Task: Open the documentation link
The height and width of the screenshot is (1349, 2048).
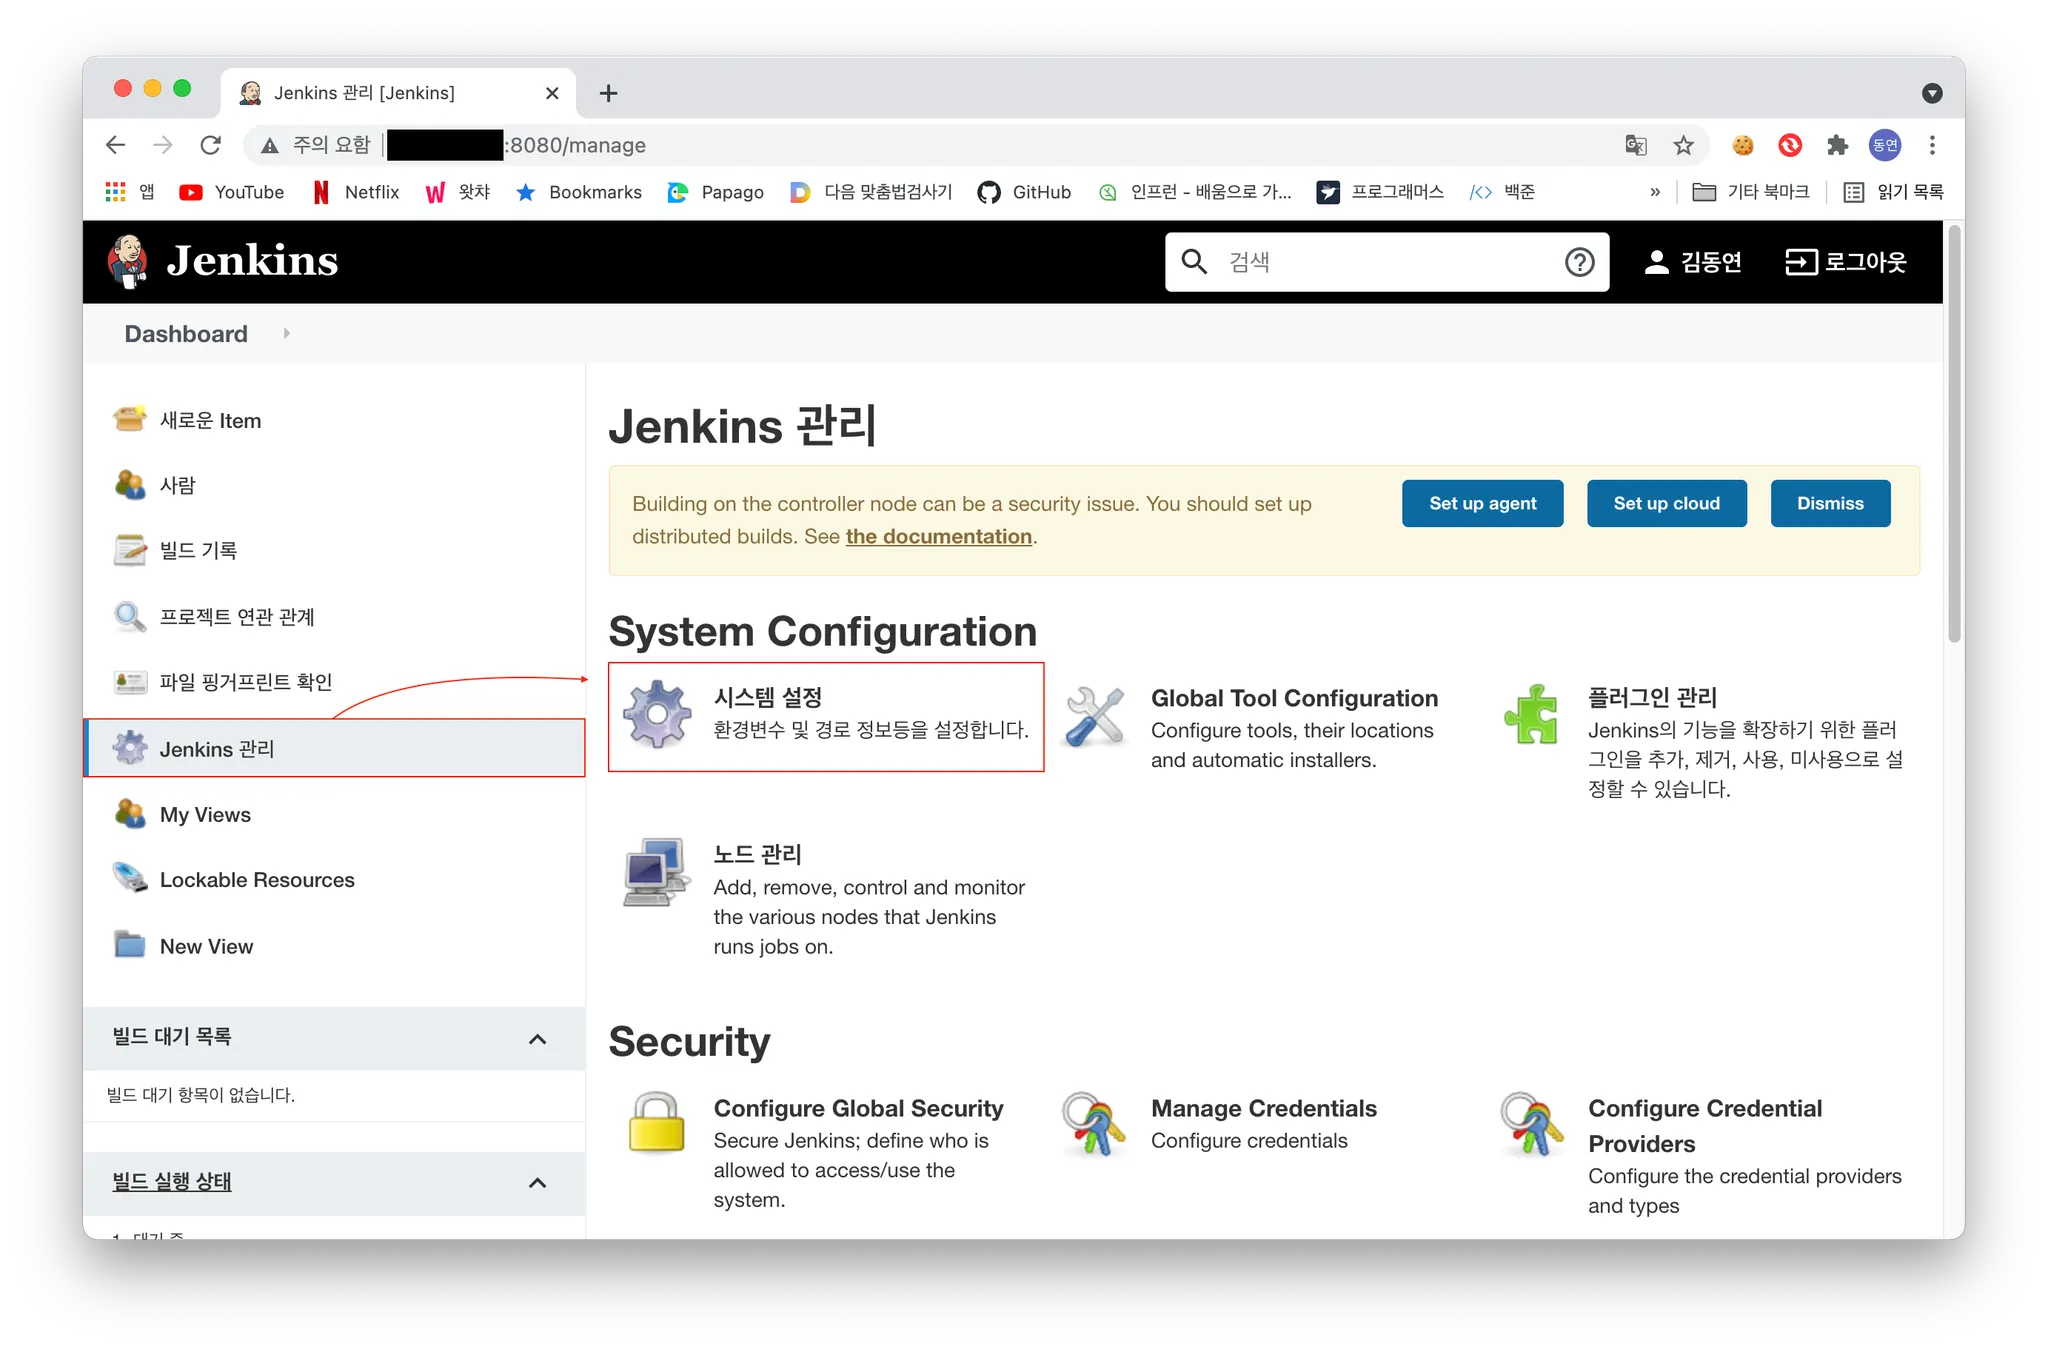Action: (938, 537)
